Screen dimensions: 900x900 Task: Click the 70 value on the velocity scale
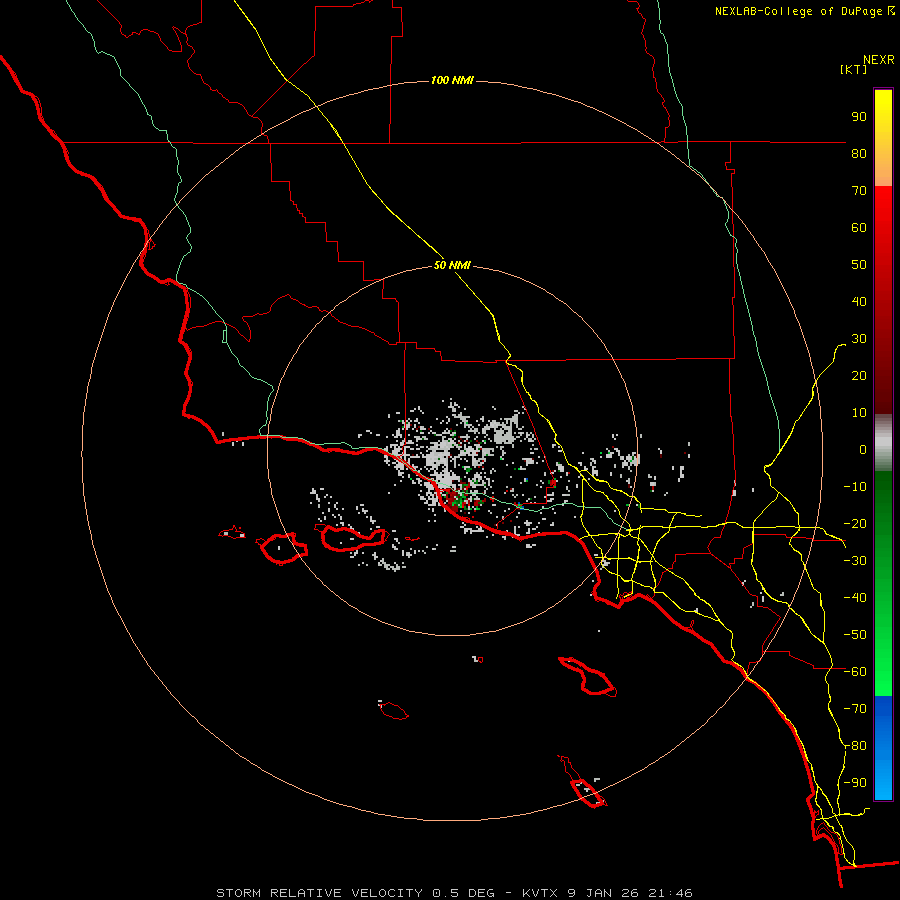tap(859, 191)
